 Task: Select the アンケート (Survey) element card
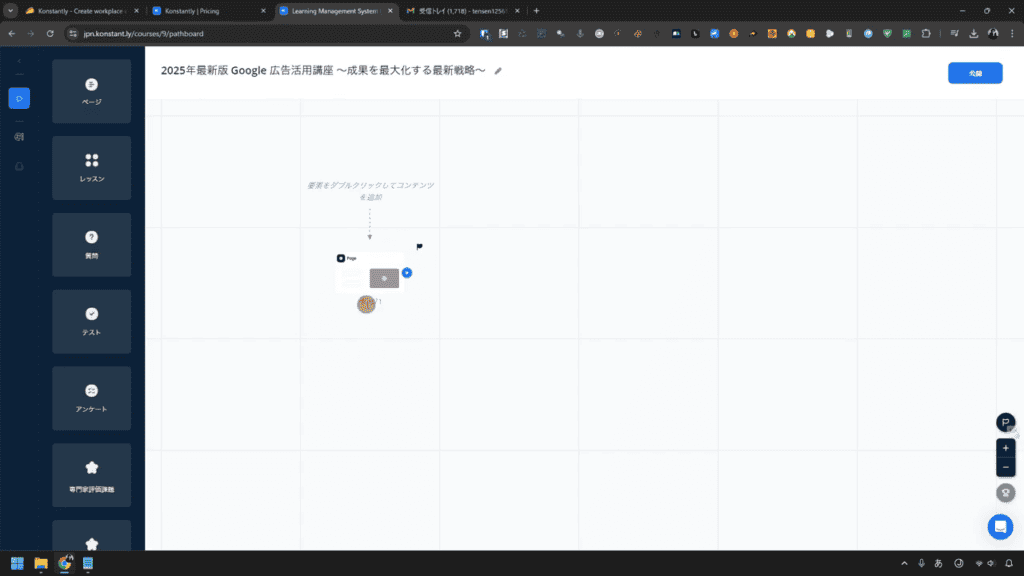click(91, 398)
